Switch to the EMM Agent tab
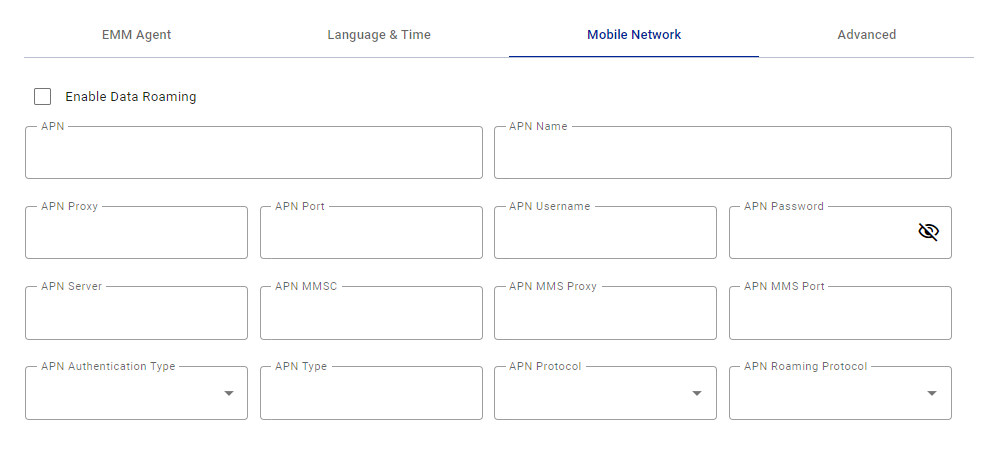 pos(136,35)
